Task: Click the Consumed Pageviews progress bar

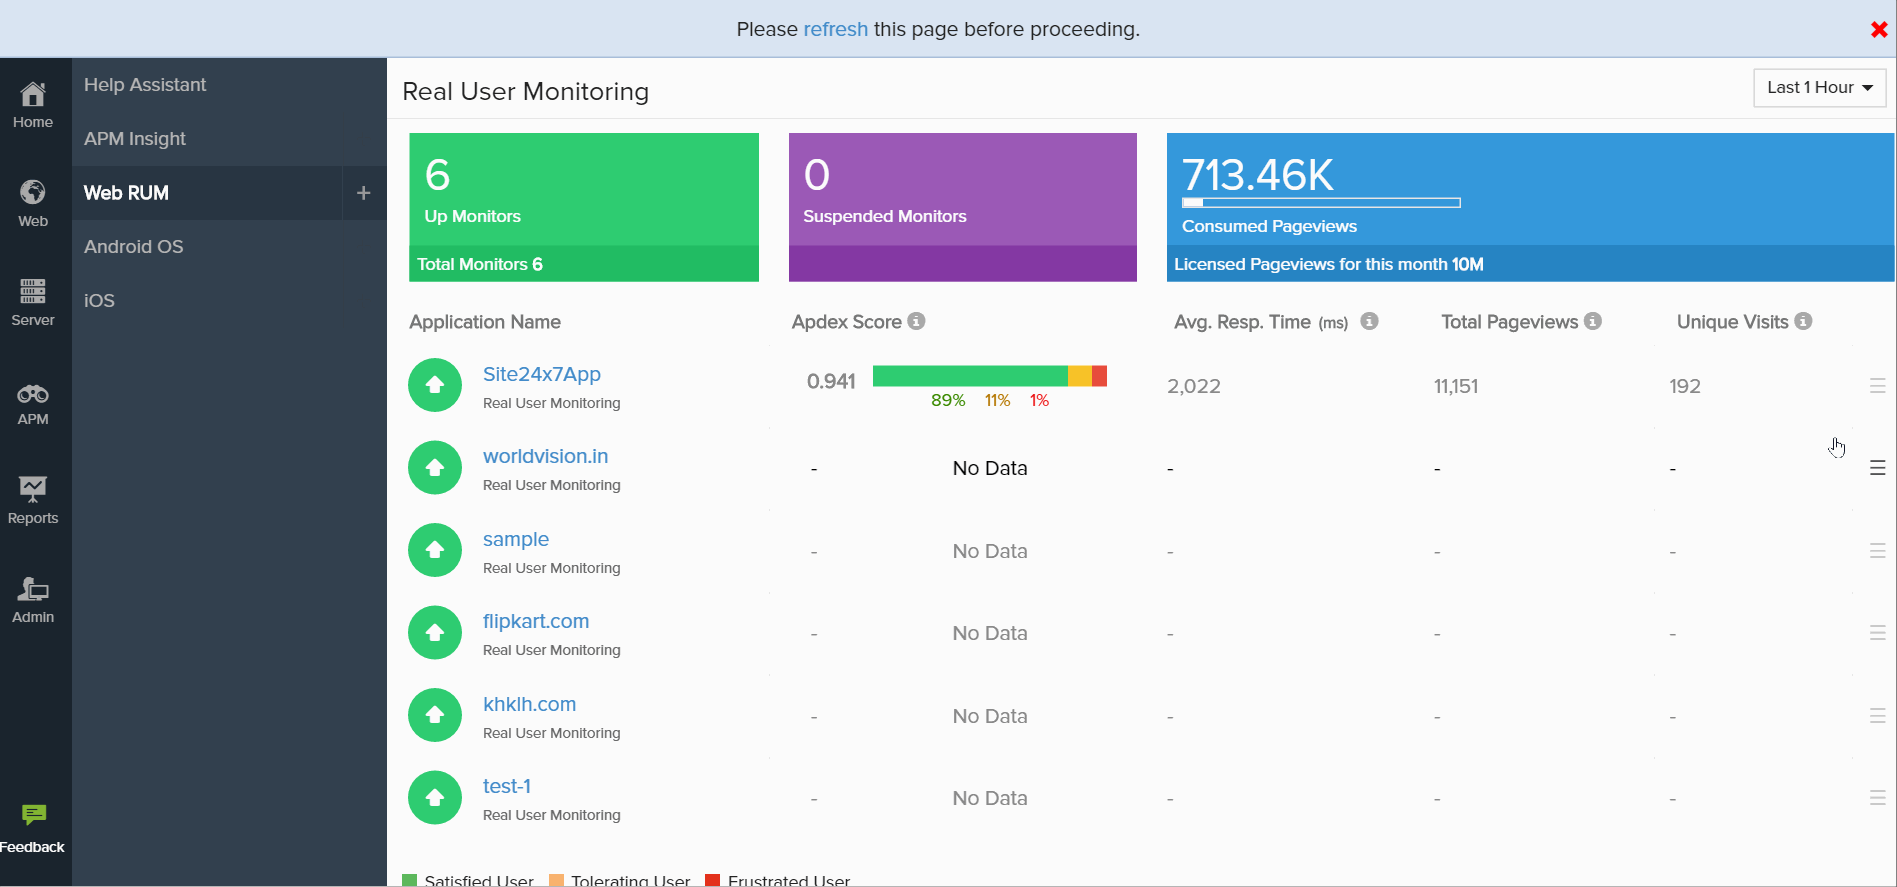Action: 1321,203
